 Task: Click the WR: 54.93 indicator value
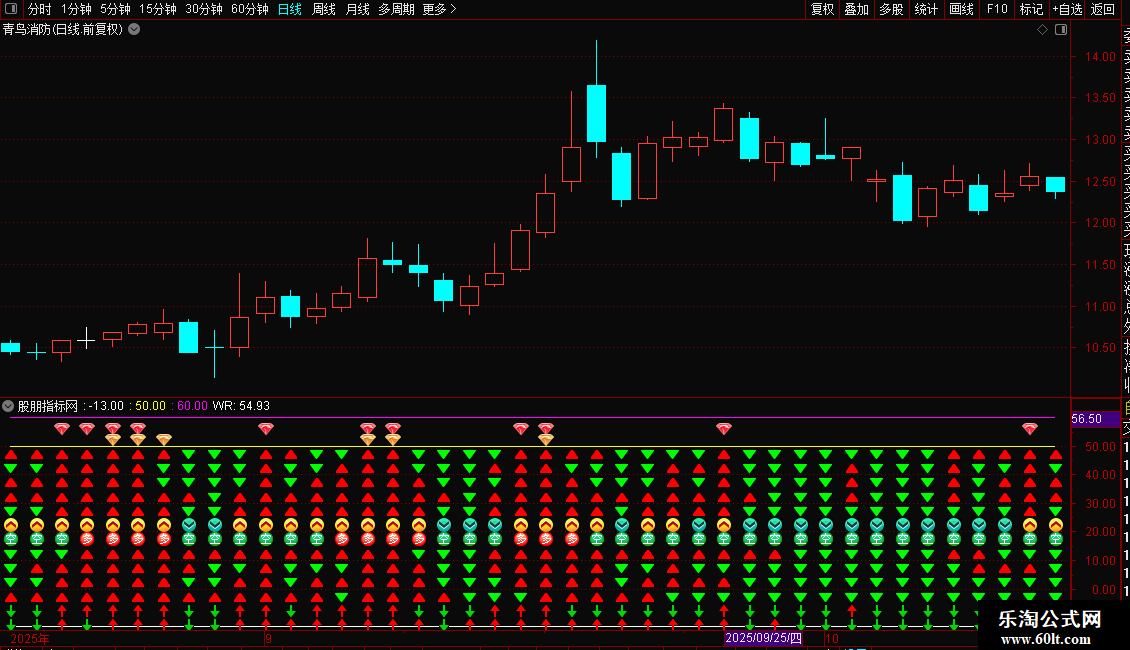[241, 406]
